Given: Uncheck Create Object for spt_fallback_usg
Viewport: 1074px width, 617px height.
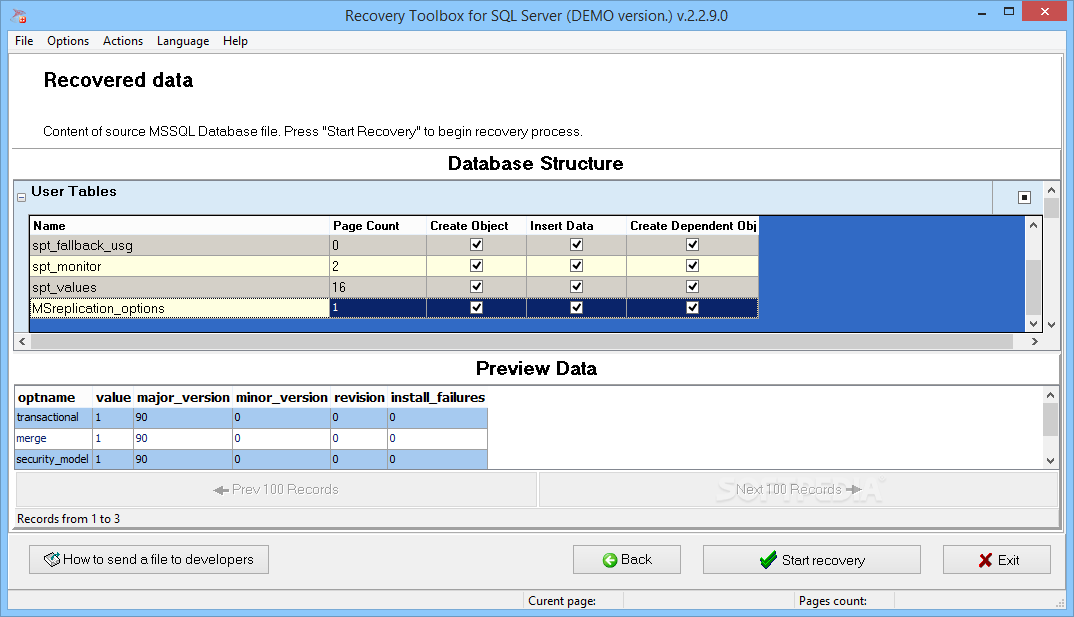Looking at the screenshot, I should pyautogui.click(x=477, y=244).
